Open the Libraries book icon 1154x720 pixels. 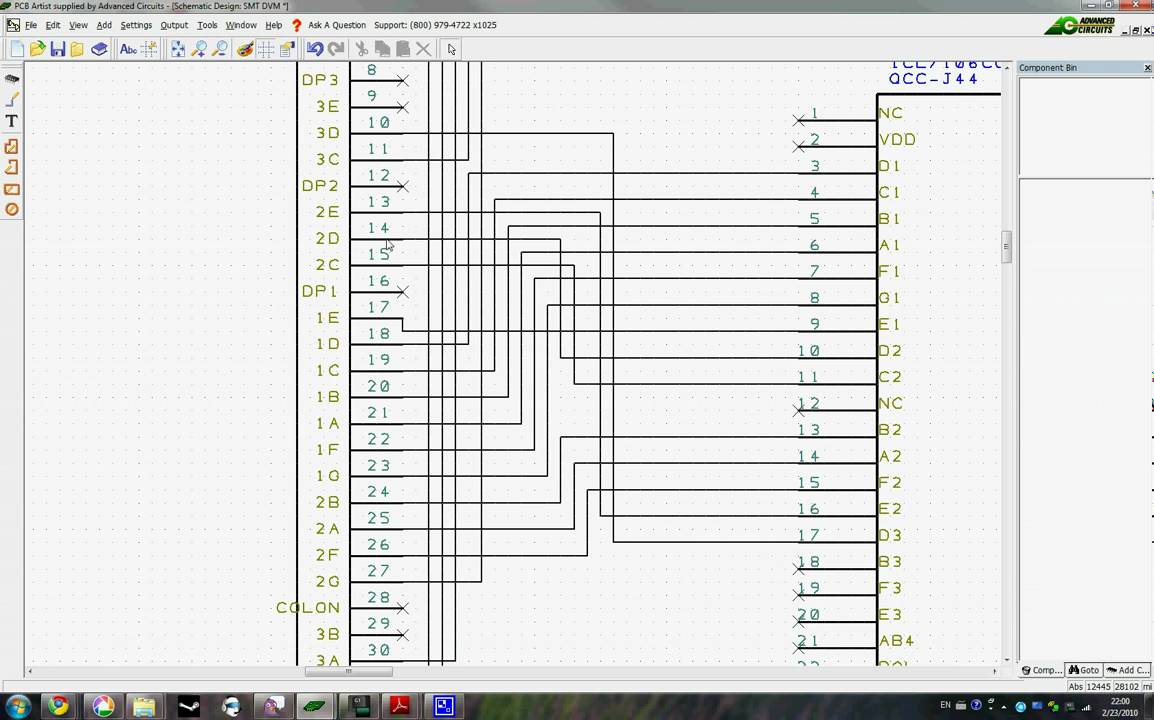99,49
